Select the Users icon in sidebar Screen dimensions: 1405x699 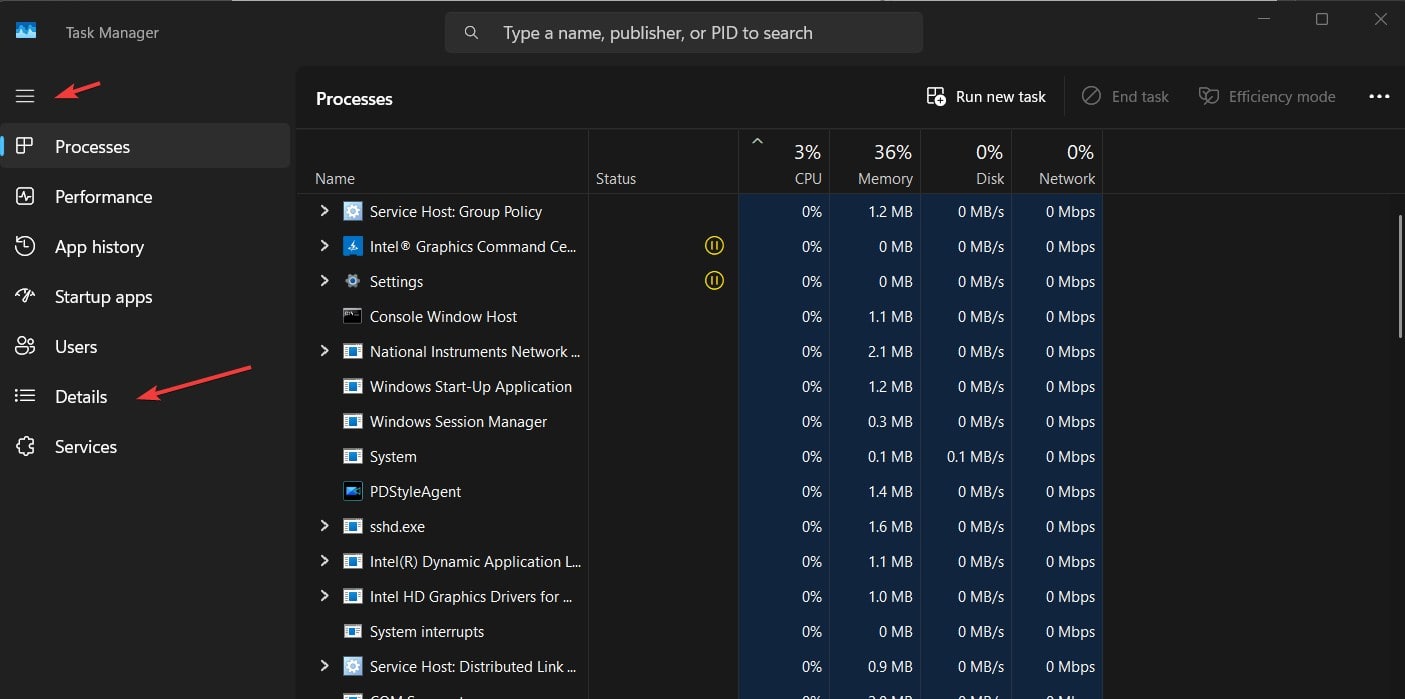click(25, 346)
